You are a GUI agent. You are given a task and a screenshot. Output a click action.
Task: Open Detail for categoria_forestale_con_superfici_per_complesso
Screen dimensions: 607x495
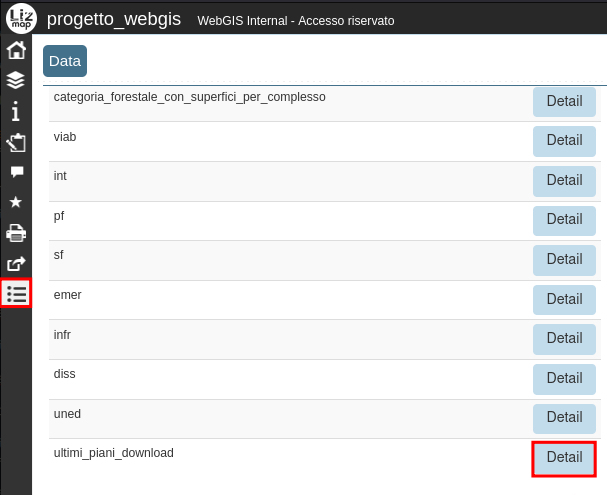tap(564, 101)
